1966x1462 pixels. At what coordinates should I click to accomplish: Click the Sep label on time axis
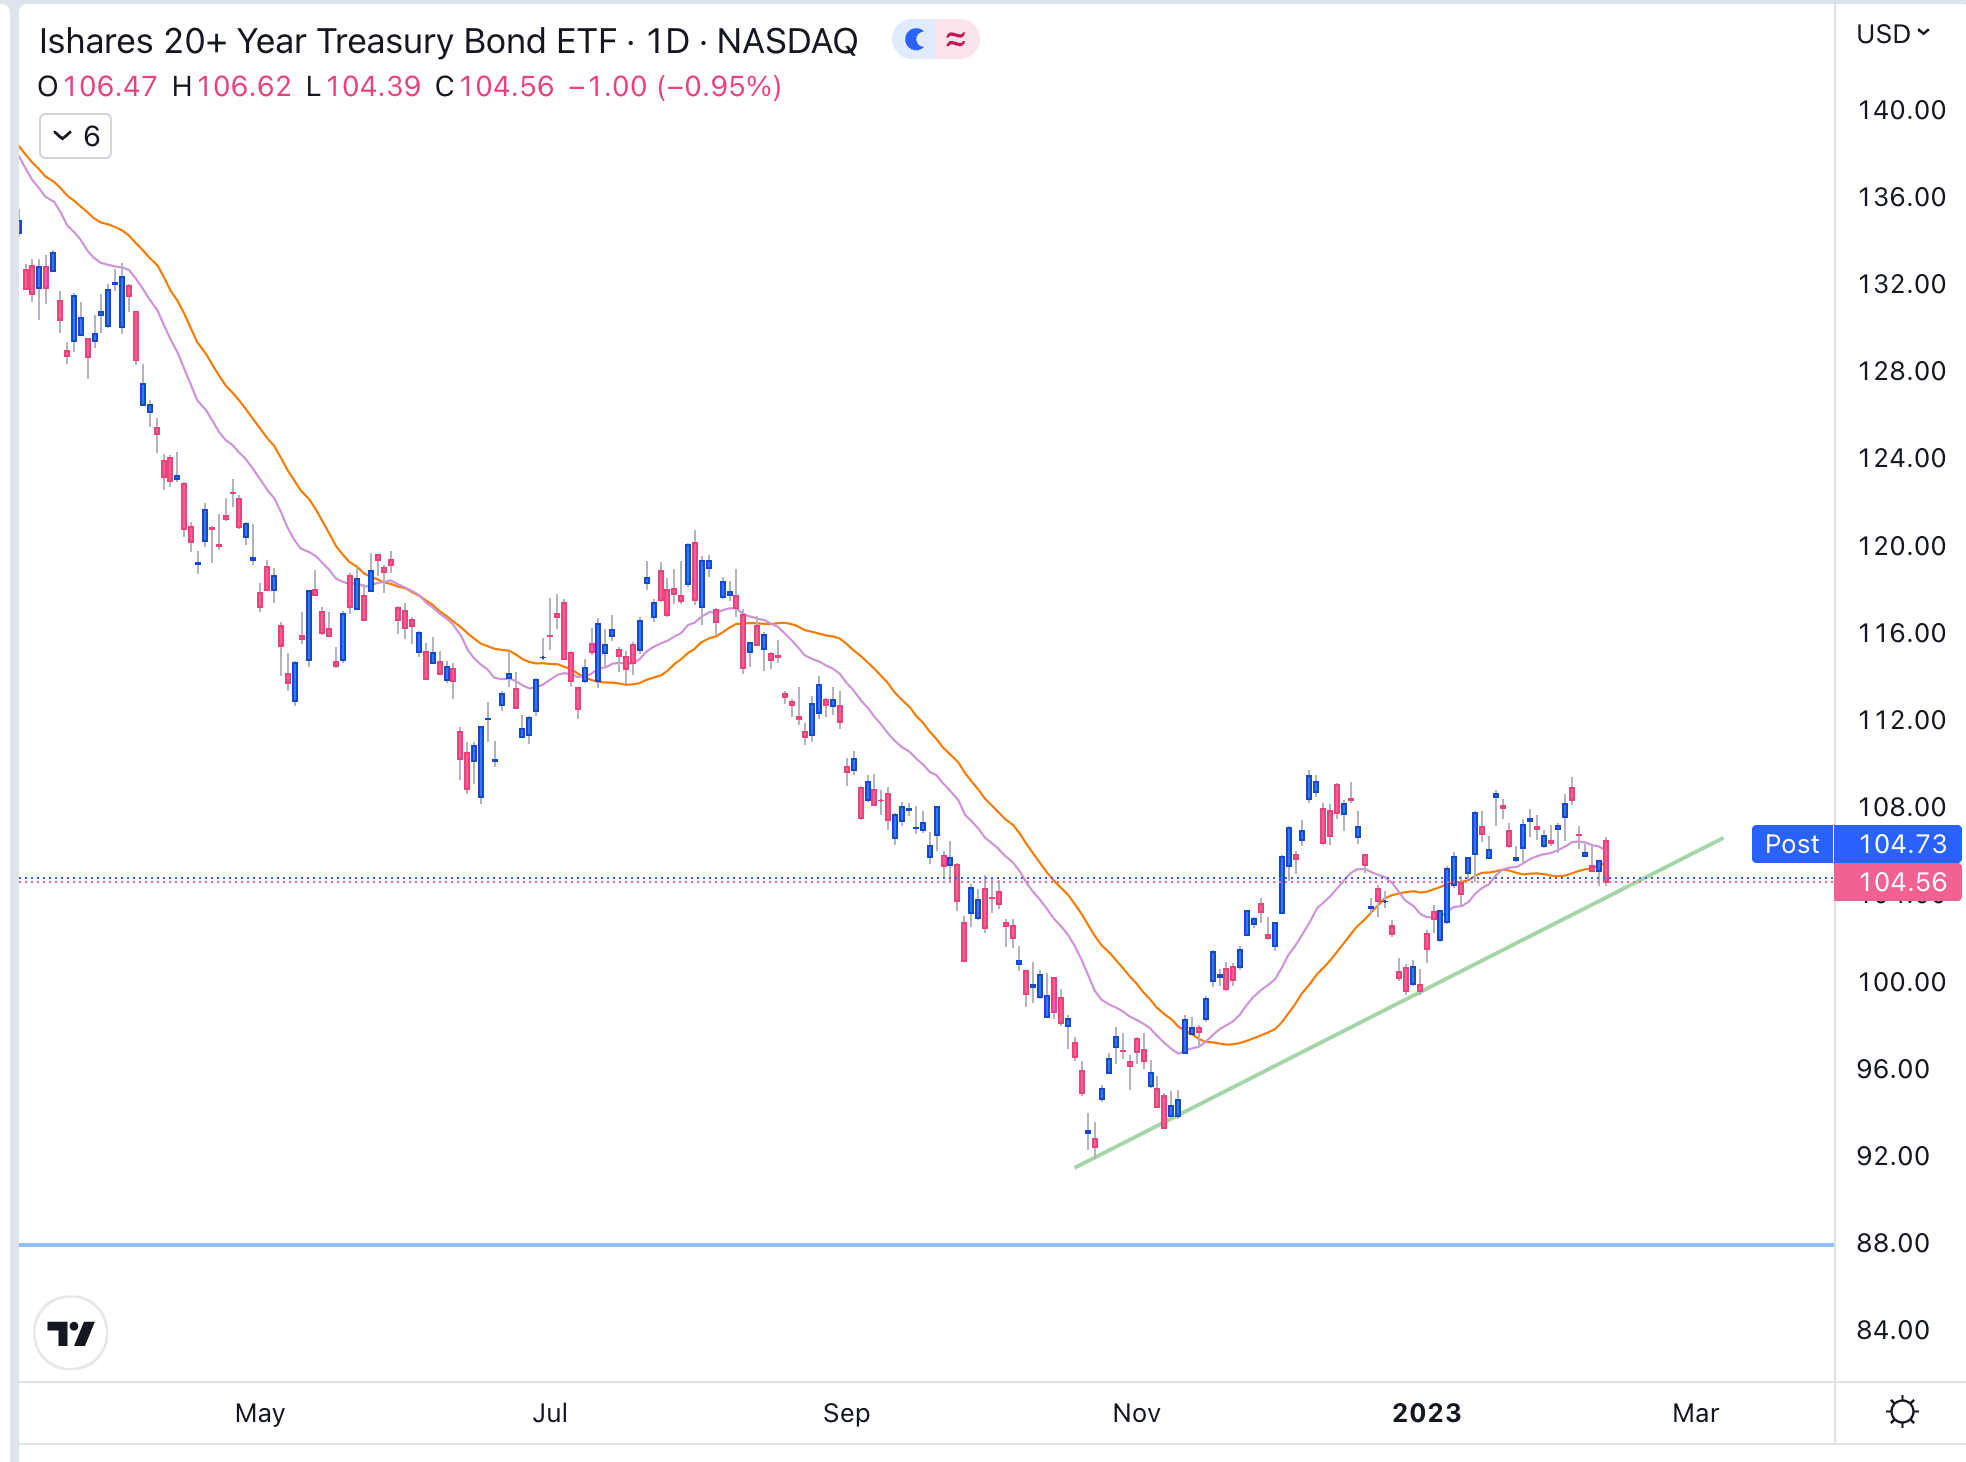846,1413
